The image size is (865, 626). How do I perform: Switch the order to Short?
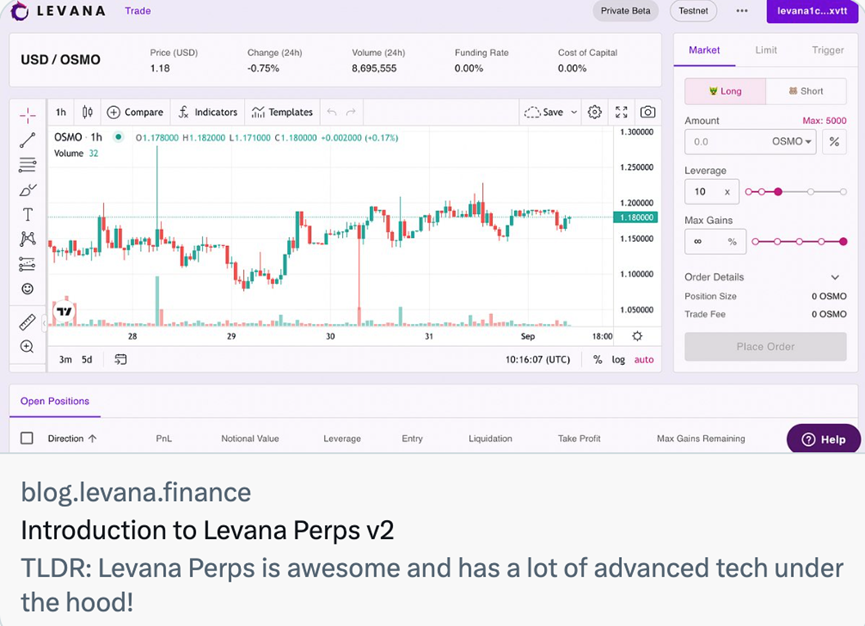(x=806, y=91)
